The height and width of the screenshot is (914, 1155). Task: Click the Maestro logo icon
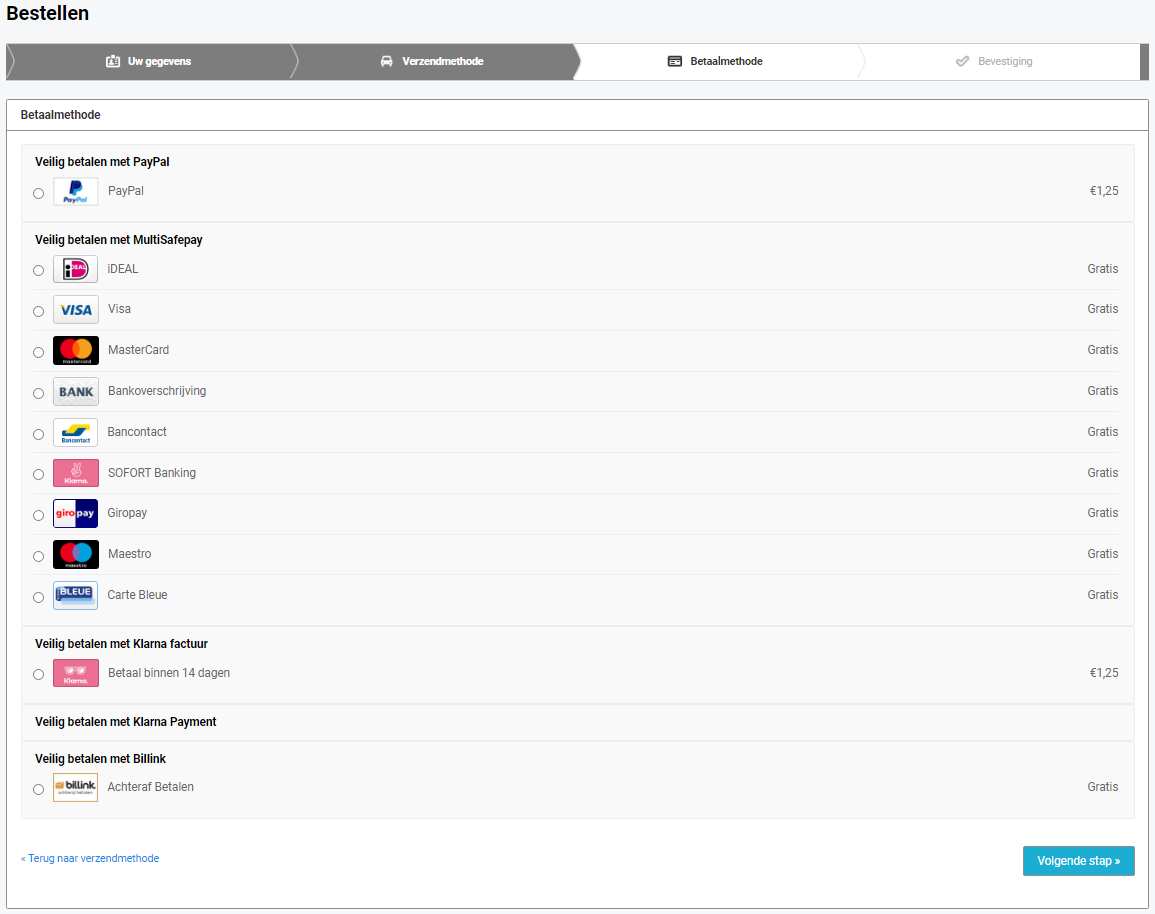[76, 555]
